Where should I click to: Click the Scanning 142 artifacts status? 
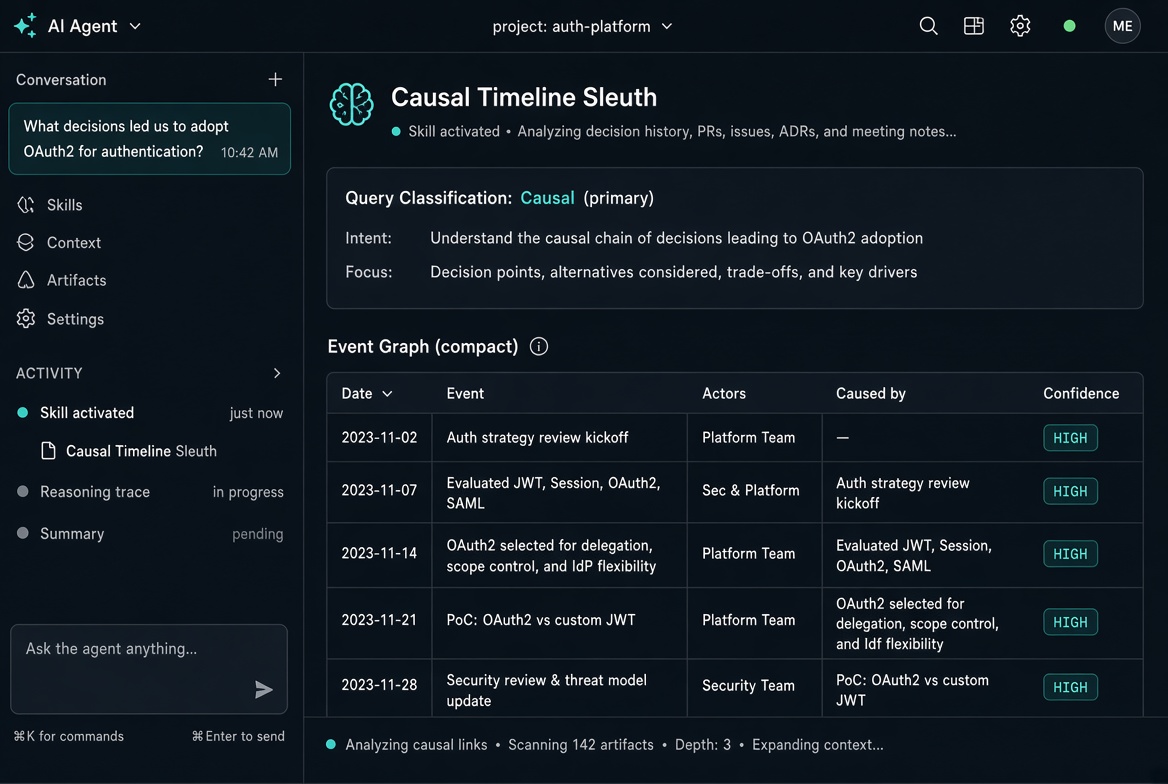(580, 745)
